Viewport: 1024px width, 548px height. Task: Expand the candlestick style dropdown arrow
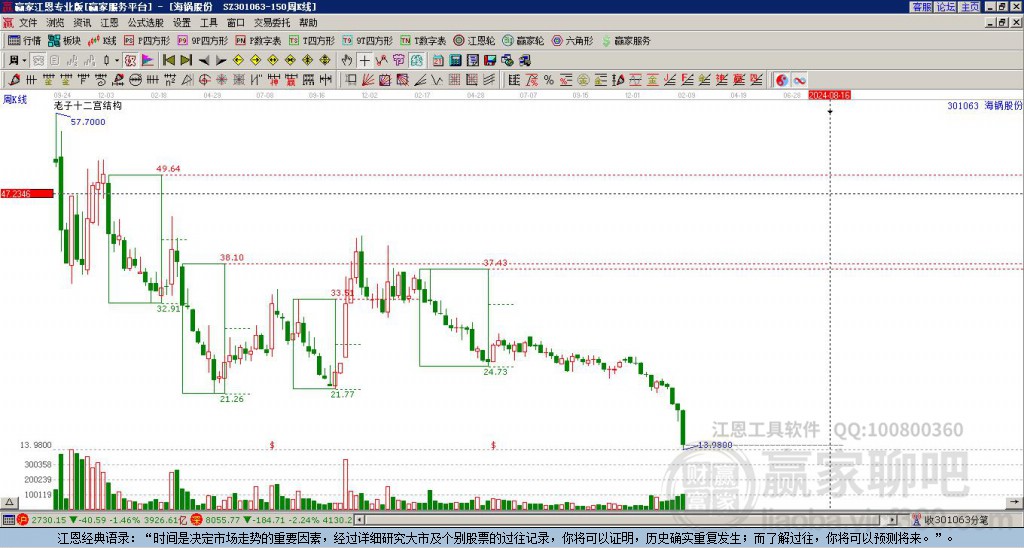tap(117, 61)
